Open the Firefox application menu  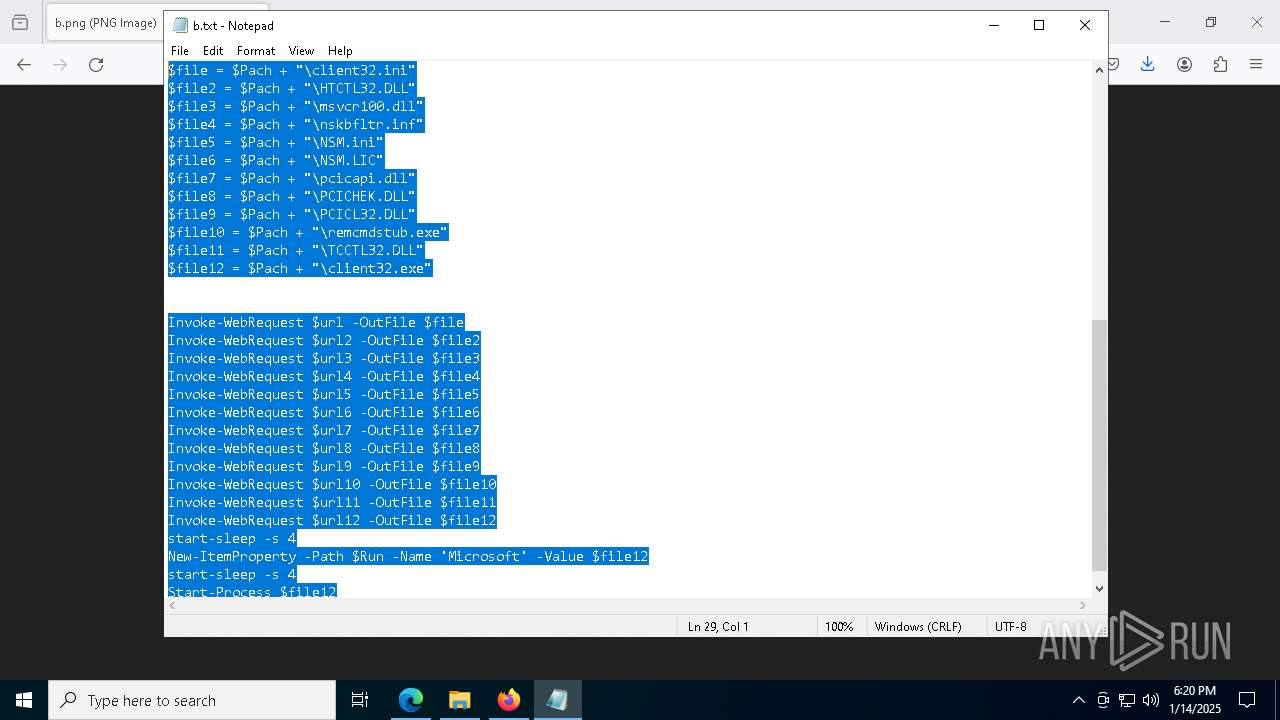(x=1256, y=64)
